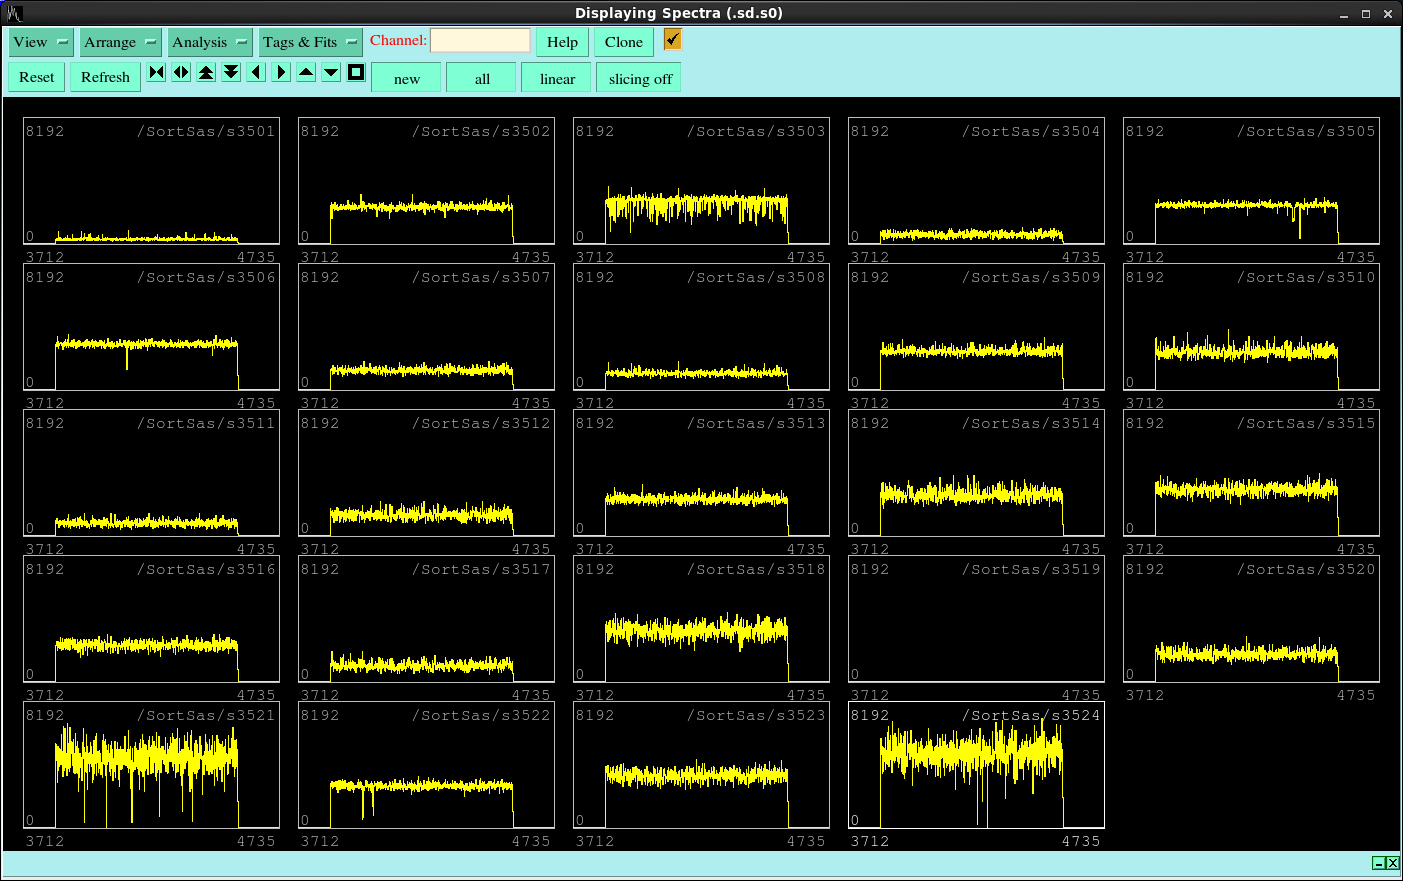Select spectrum /SortSas/s3516 plot

click(151, 619)
